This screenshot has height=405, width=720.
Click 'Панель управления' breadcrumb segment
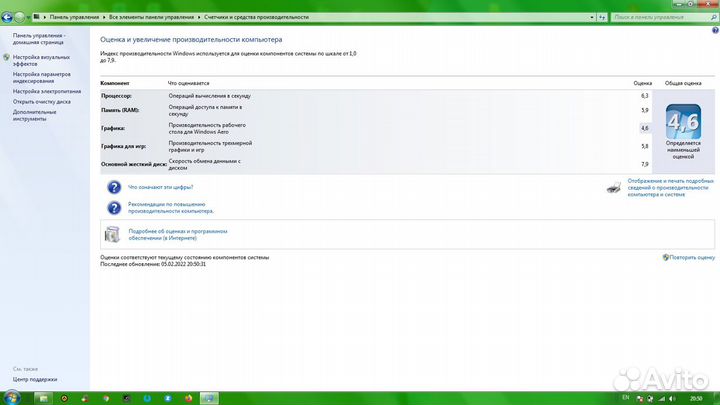(x=74, y=17)
